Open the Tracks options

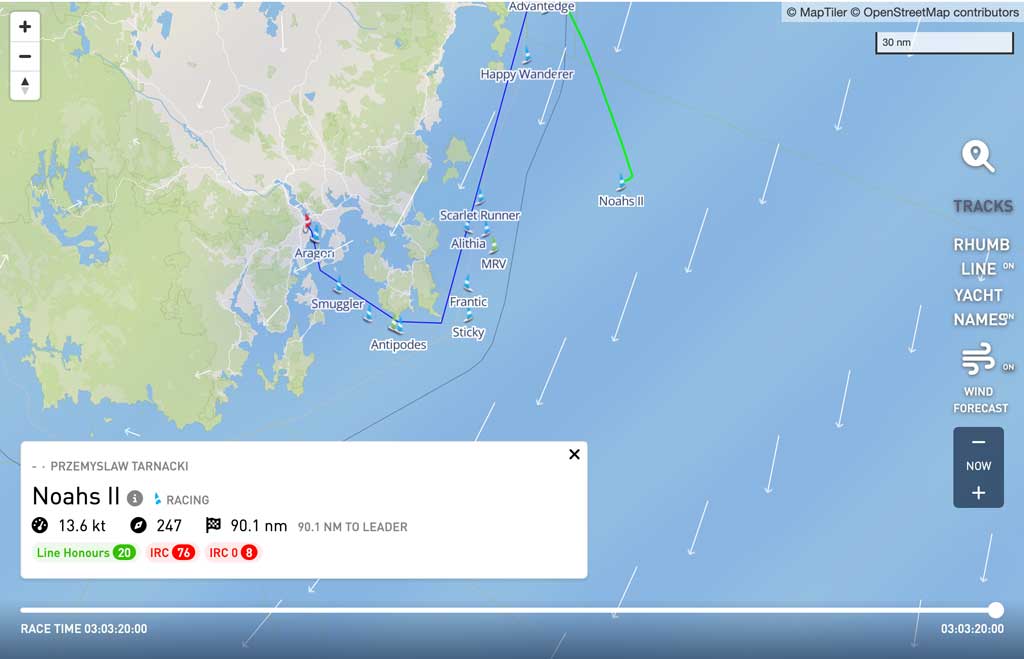[983, 206]
